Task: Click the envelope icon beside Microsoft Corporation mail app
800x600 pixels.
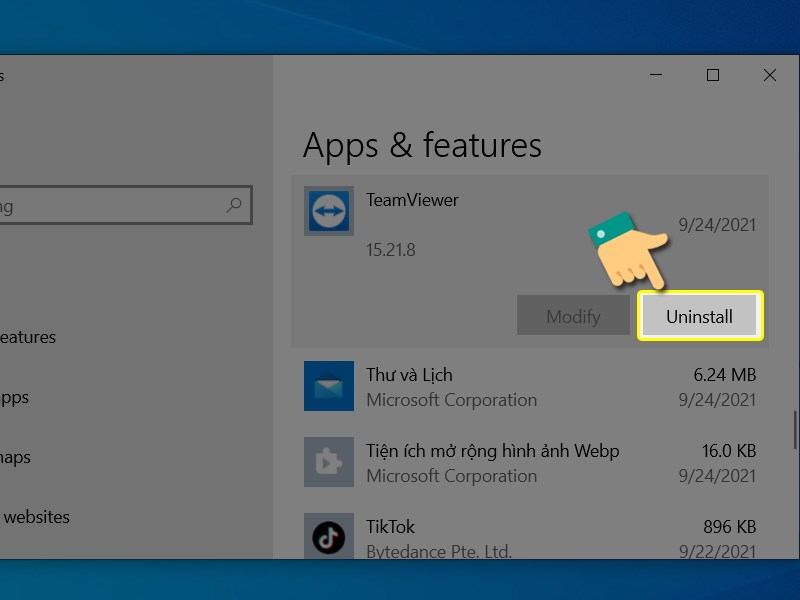Action: 328,386
